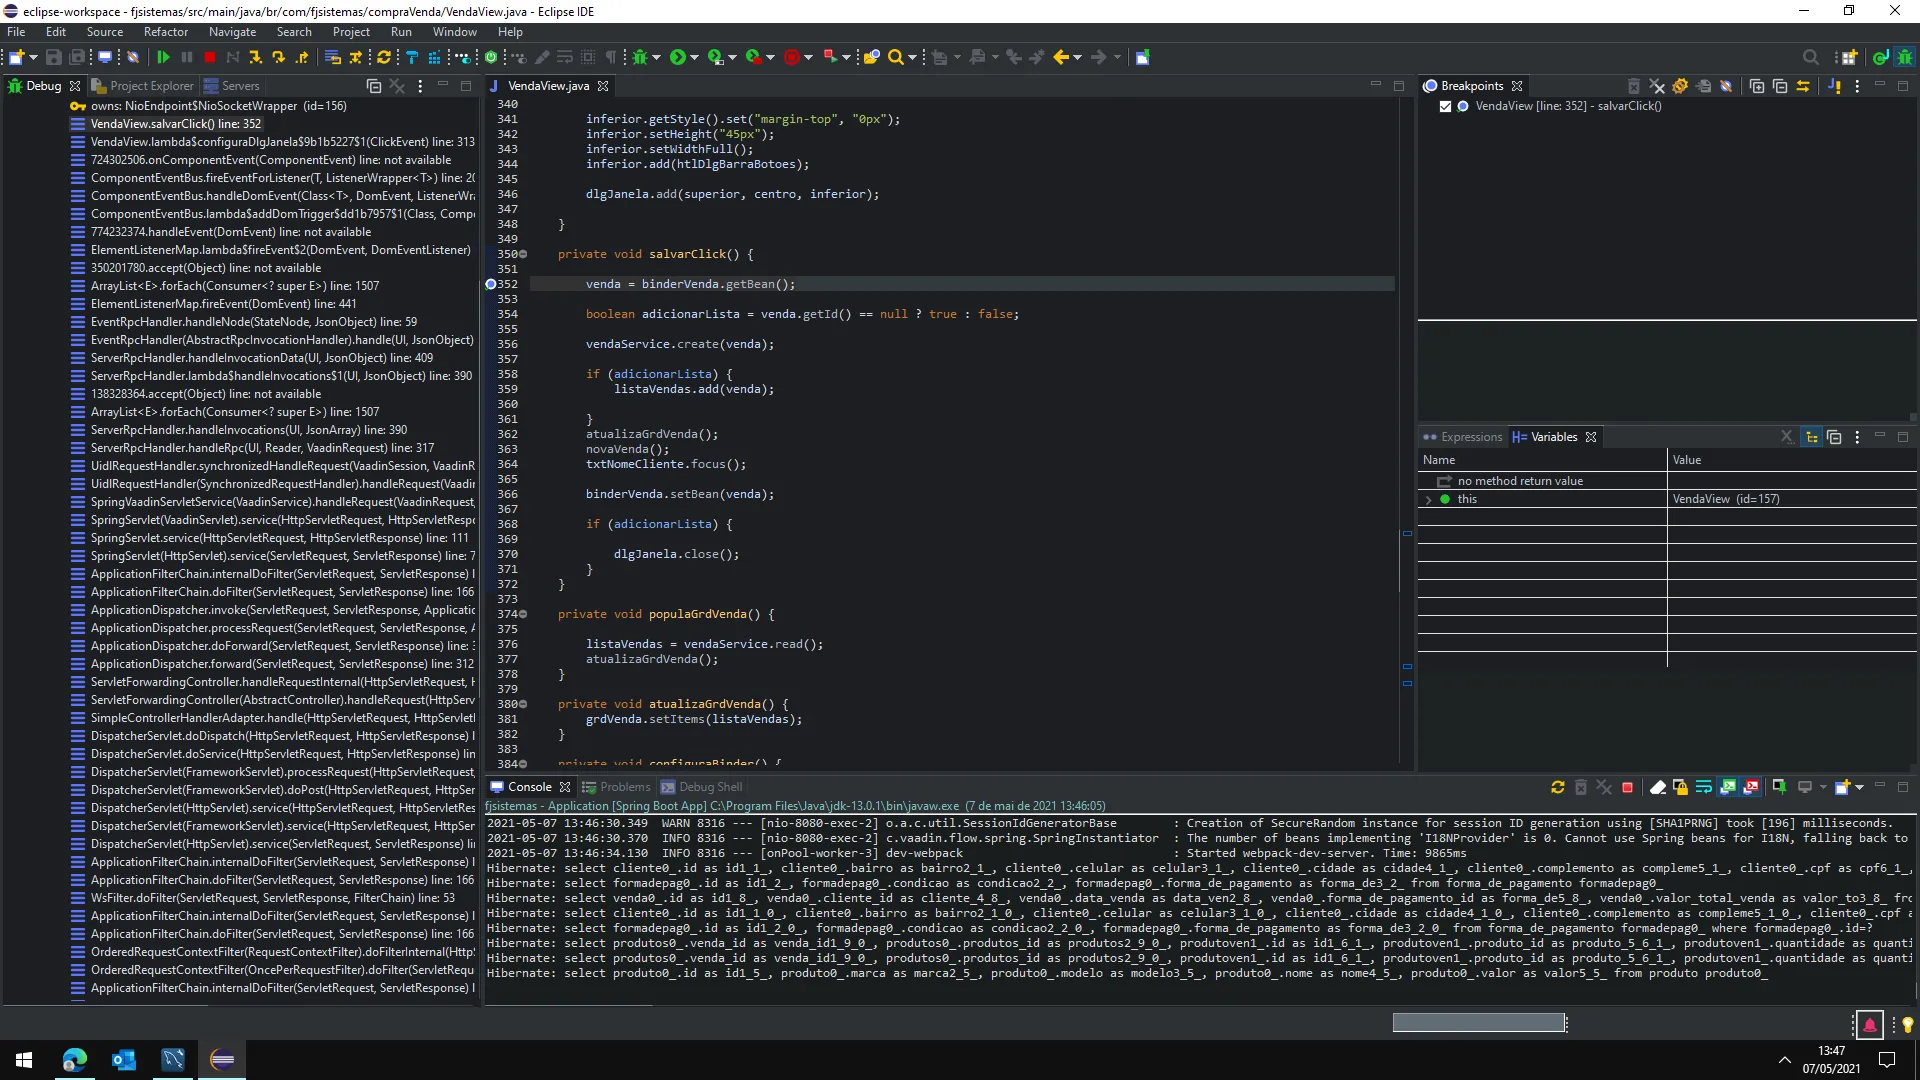
Task: Open the Refactor menu
Action: pos(165,32)
